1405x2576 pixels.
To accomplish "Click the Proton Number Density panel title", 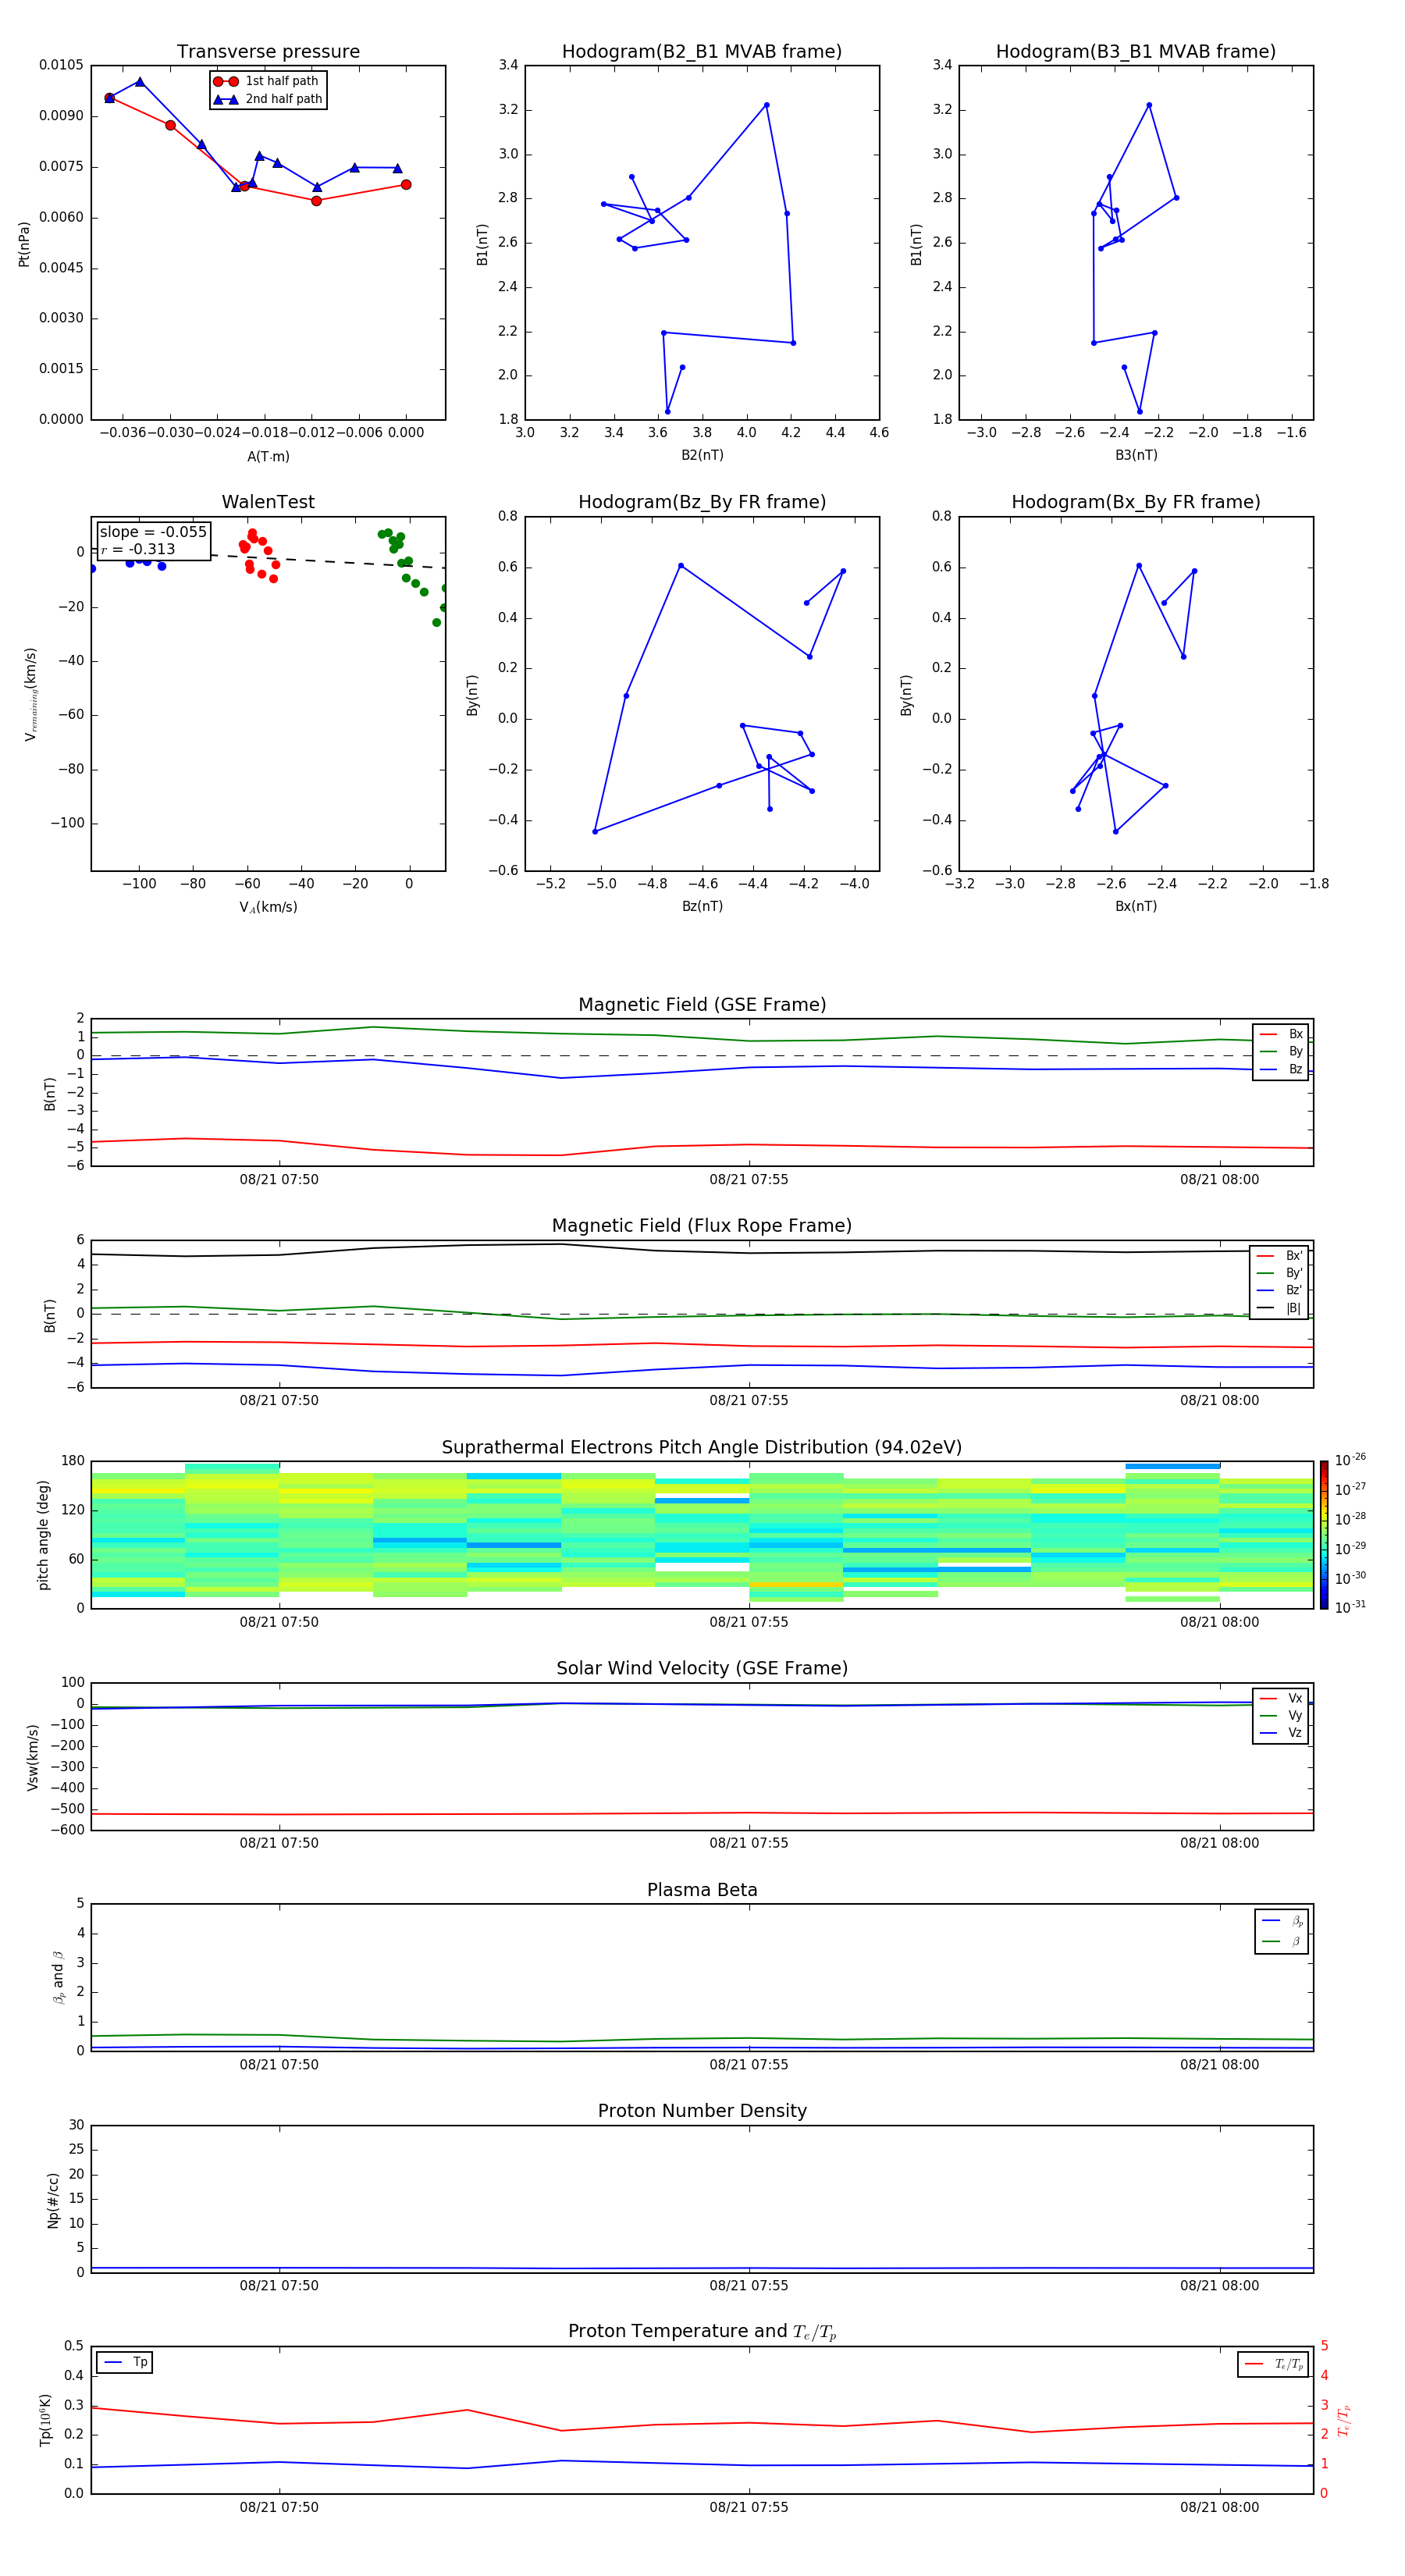I will [x=702, y=2110].
